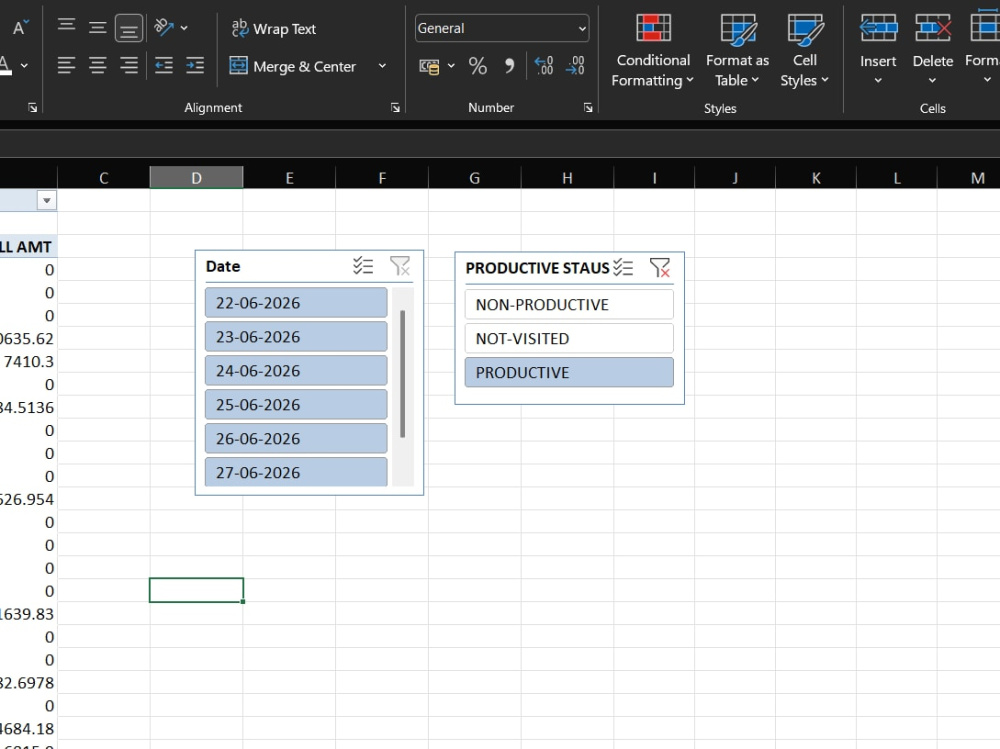Toggle 23-06-2026 in the Date slicer
1000x749 pixels.
(x=296, y=336)
